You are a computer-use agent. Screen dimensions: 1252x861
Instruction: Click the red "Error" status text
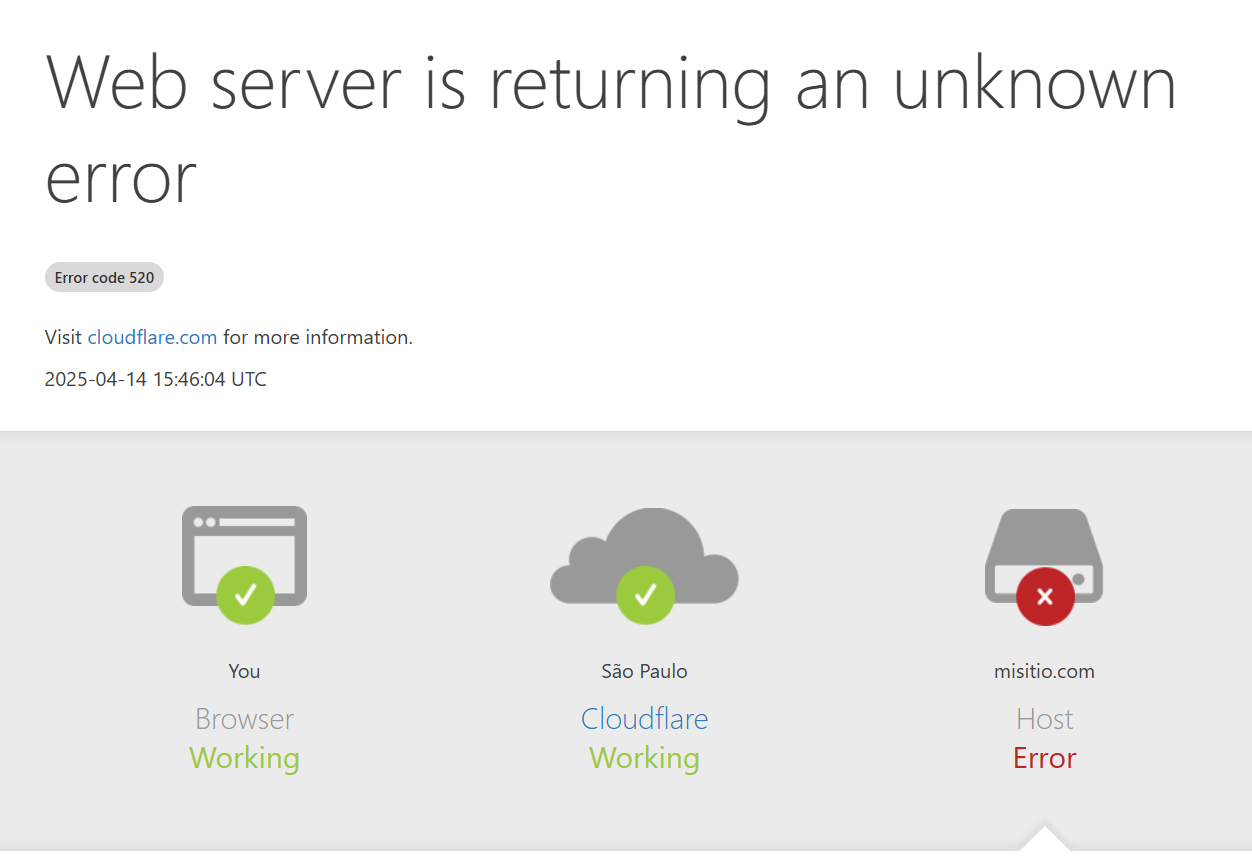coord(1045,758)
